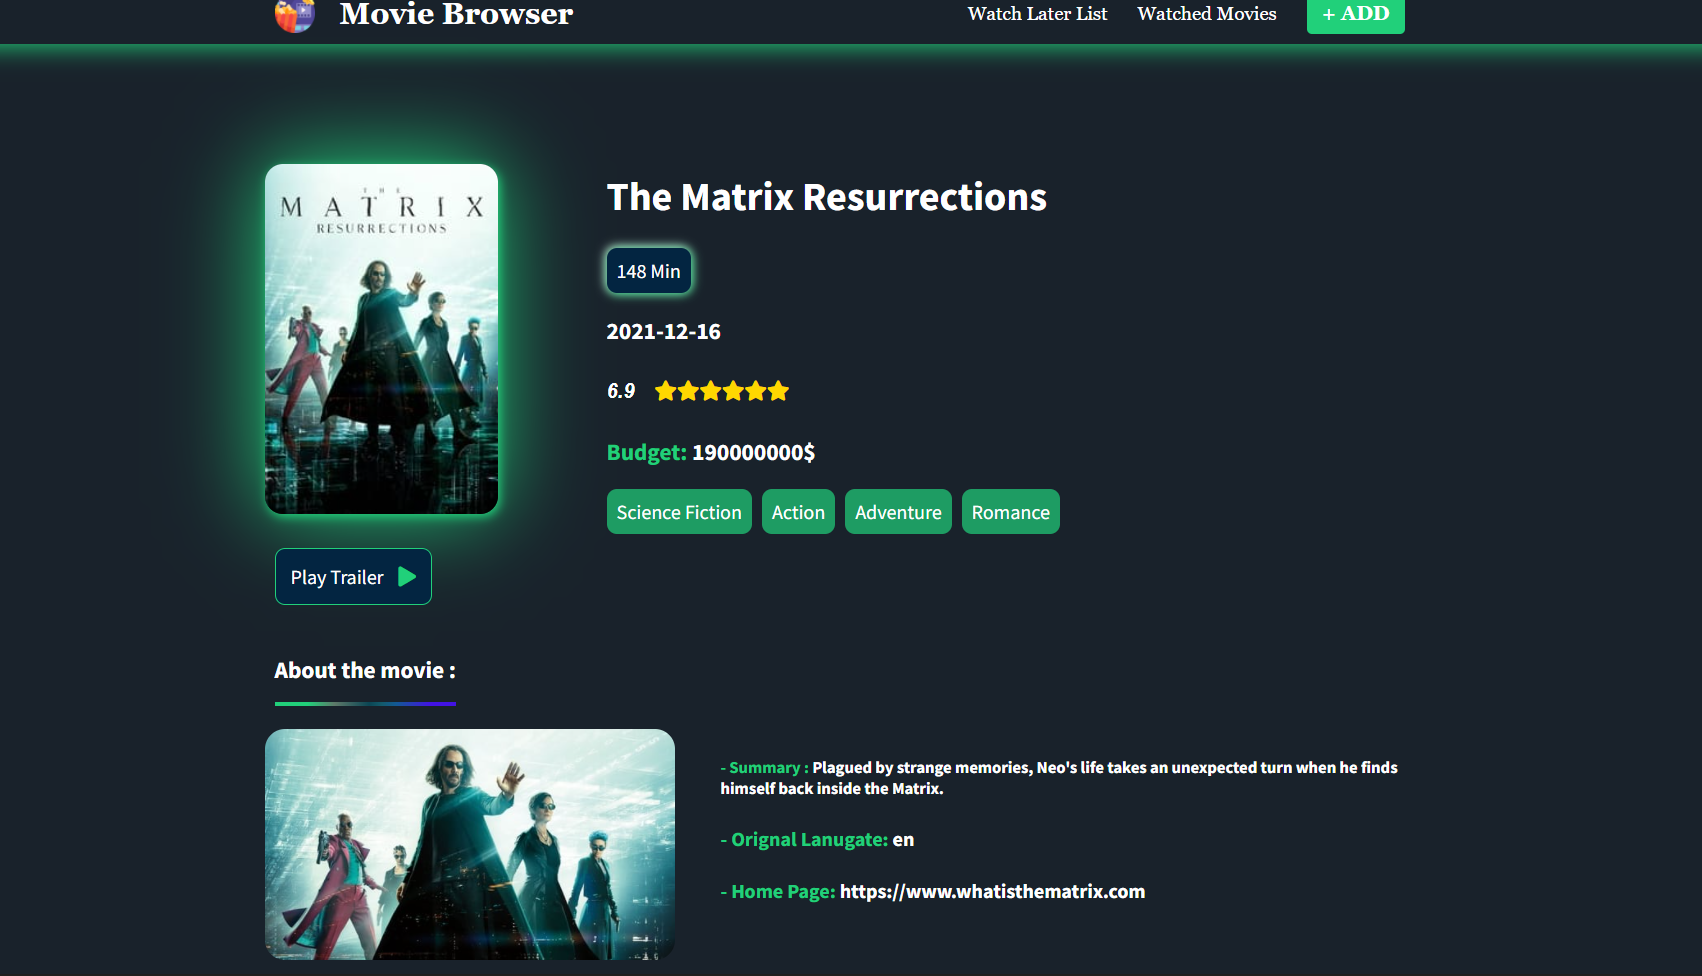
Task: Click the green play triangle icon
Action: click(407, 577)
